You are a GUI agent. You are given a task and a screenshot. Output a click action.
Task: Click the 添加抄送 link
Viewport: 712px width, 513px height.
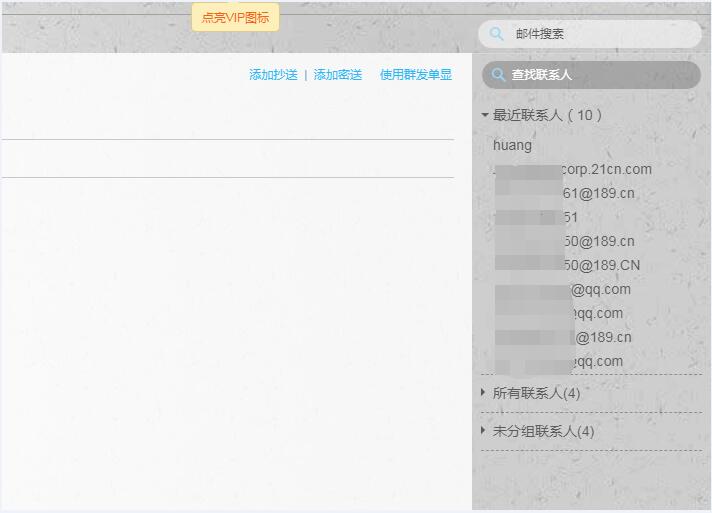click(273, 75)
